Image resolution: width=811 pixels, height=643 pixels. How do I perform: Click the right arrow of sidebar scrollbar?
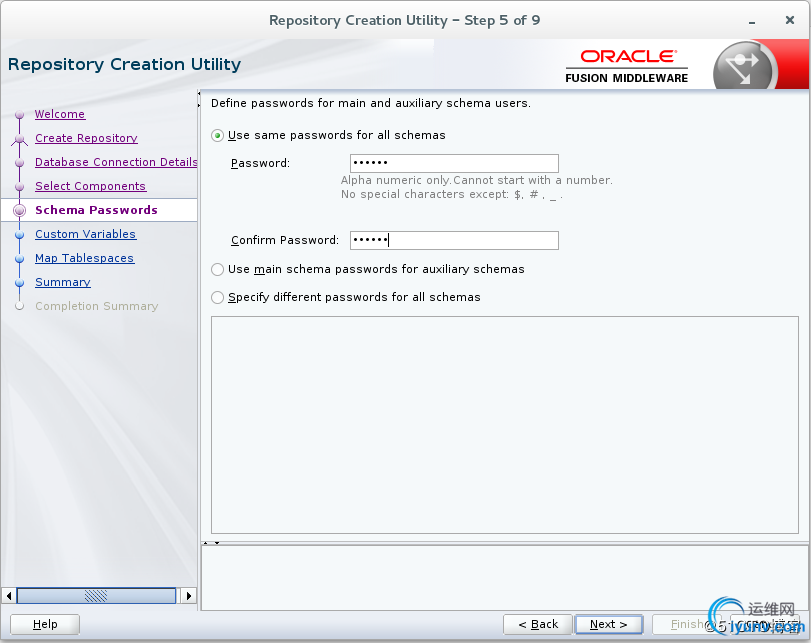point(189,596)
